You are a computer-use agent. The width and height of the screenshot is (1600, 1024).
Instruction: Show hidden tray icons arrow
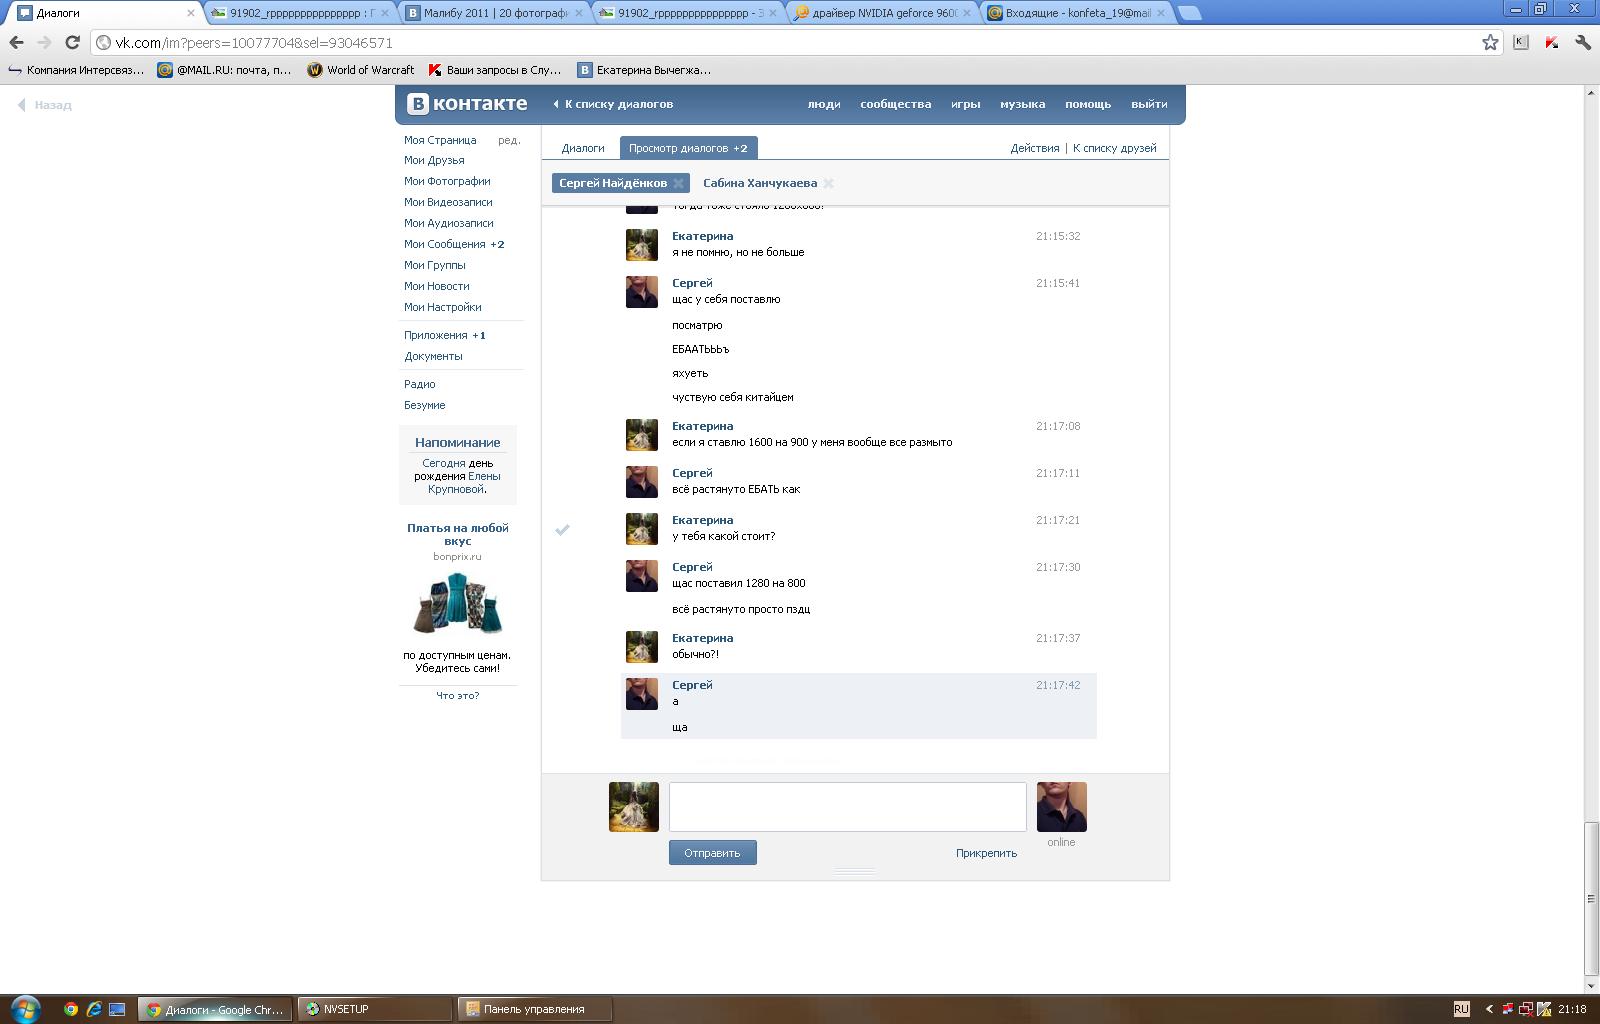pyautogui.click(x=1489, y=1009)
